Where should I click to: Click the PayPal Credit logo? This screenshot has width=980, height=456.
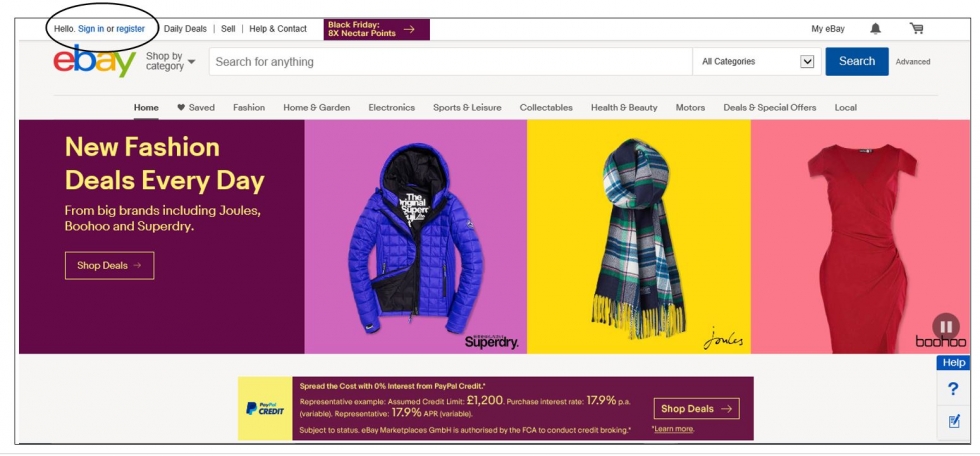[264, 409]
